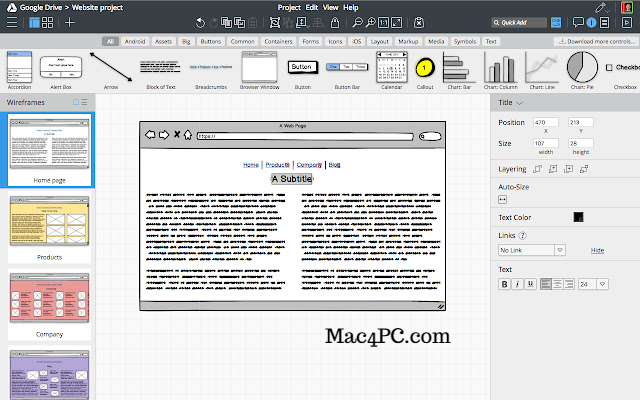Click the toggle markup icon
The image size is (640, 400).
click(419, 22)
